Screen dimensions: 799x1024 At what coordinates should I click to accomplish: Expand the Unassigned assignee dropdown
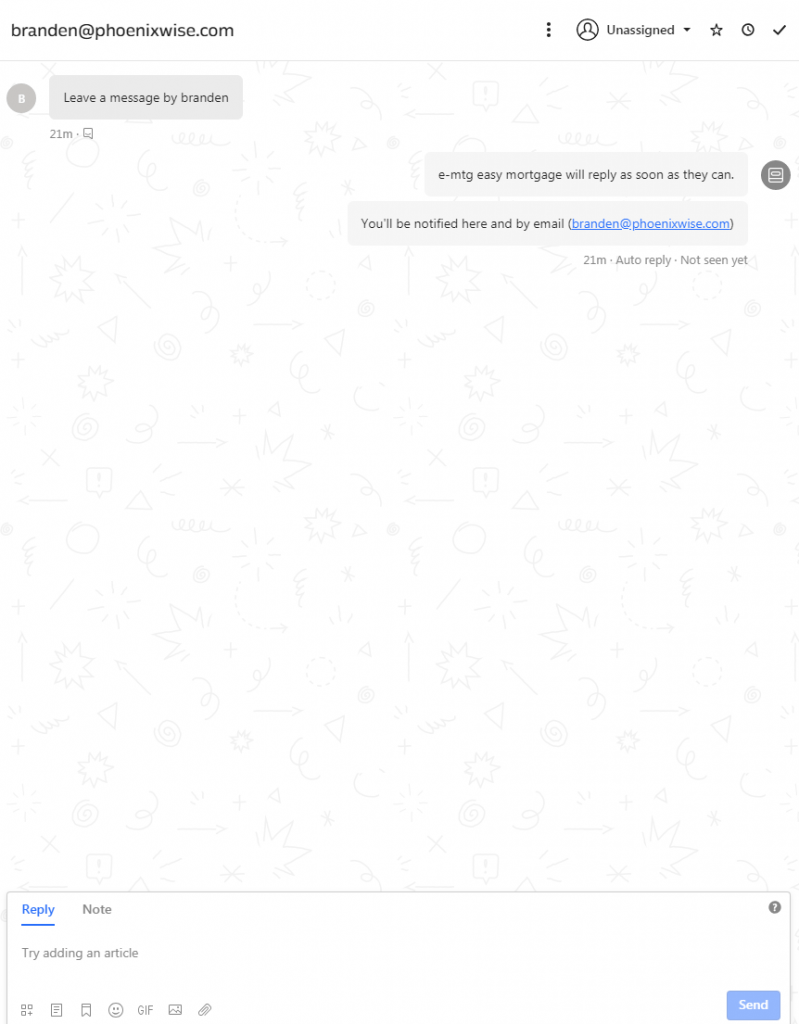(648, 30)
